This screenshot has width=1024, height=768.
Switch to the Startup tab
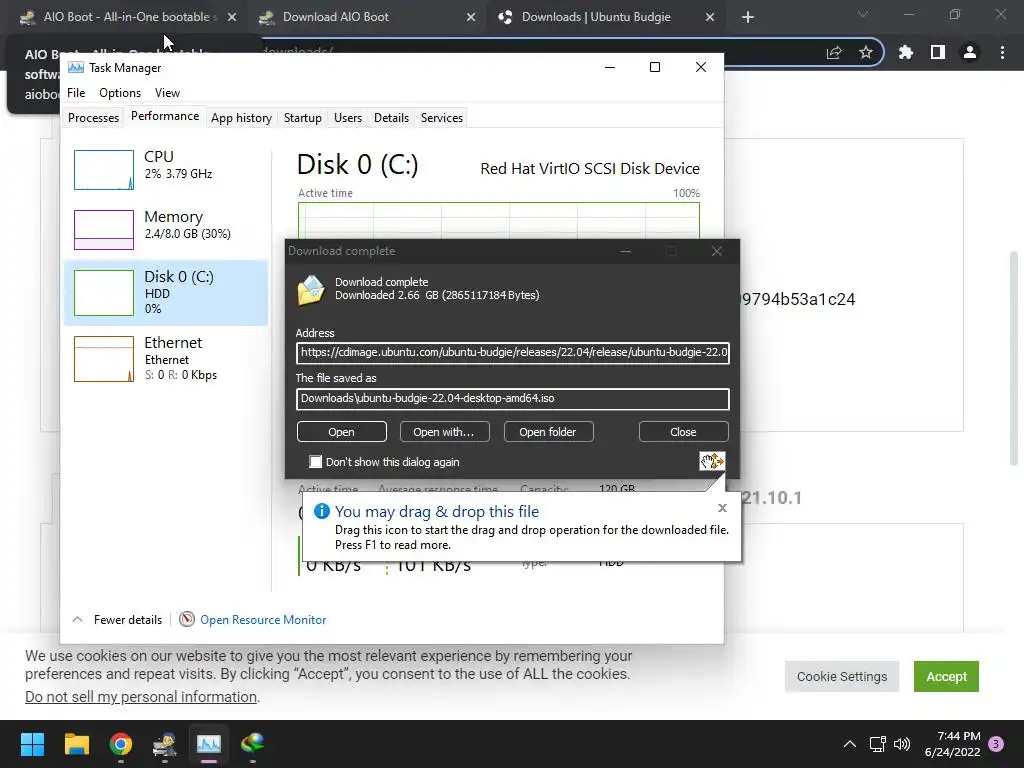click(302, 118)
